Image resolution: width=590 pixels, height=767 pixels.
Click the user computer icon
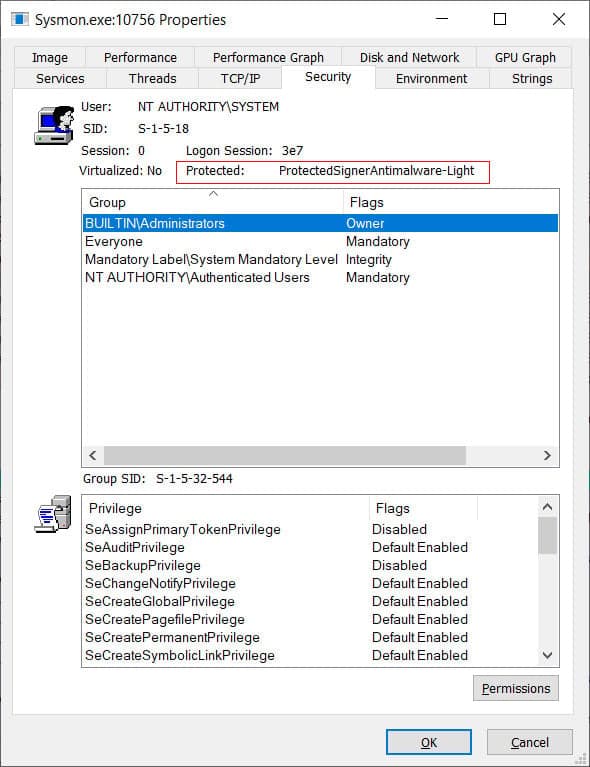pos(54,125)
